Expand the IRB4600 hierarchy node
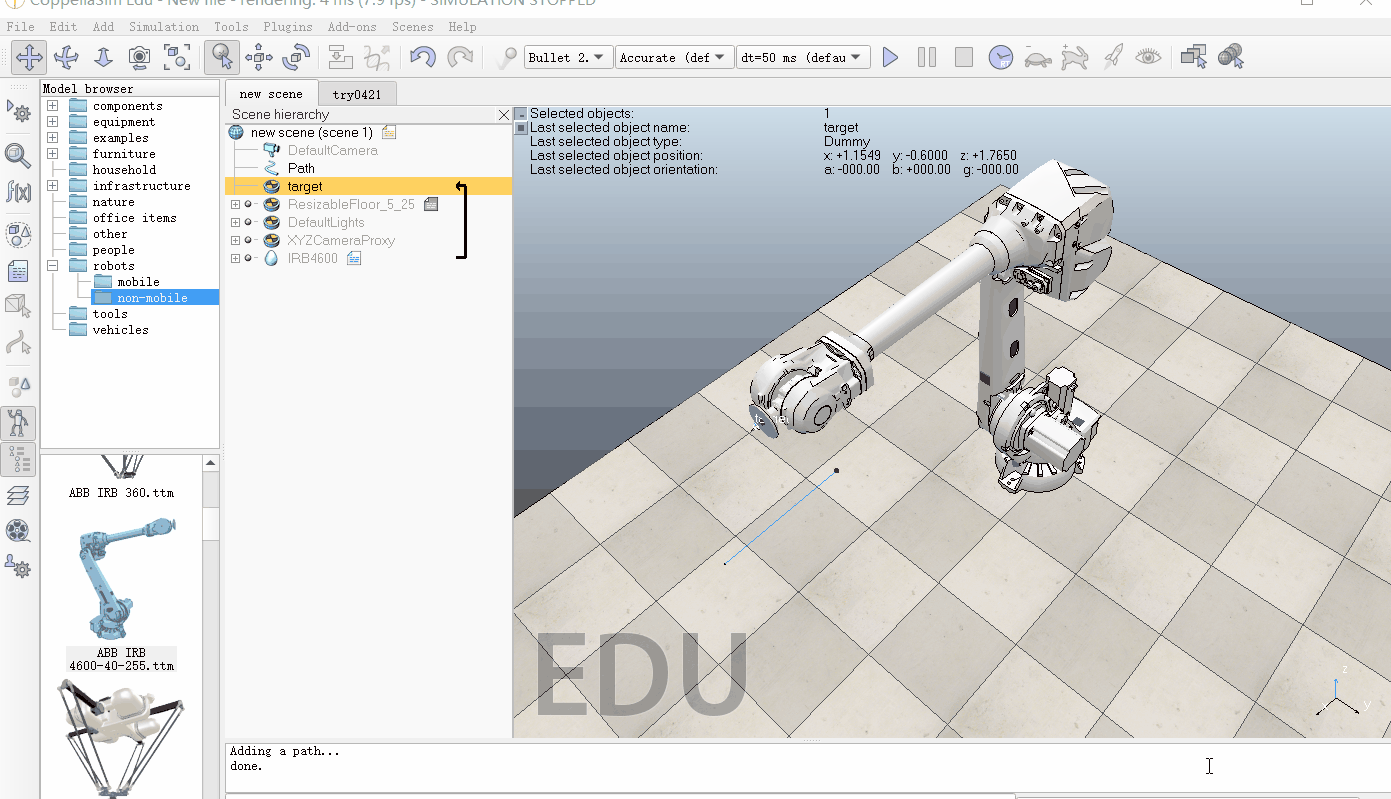 coord(235,258)
